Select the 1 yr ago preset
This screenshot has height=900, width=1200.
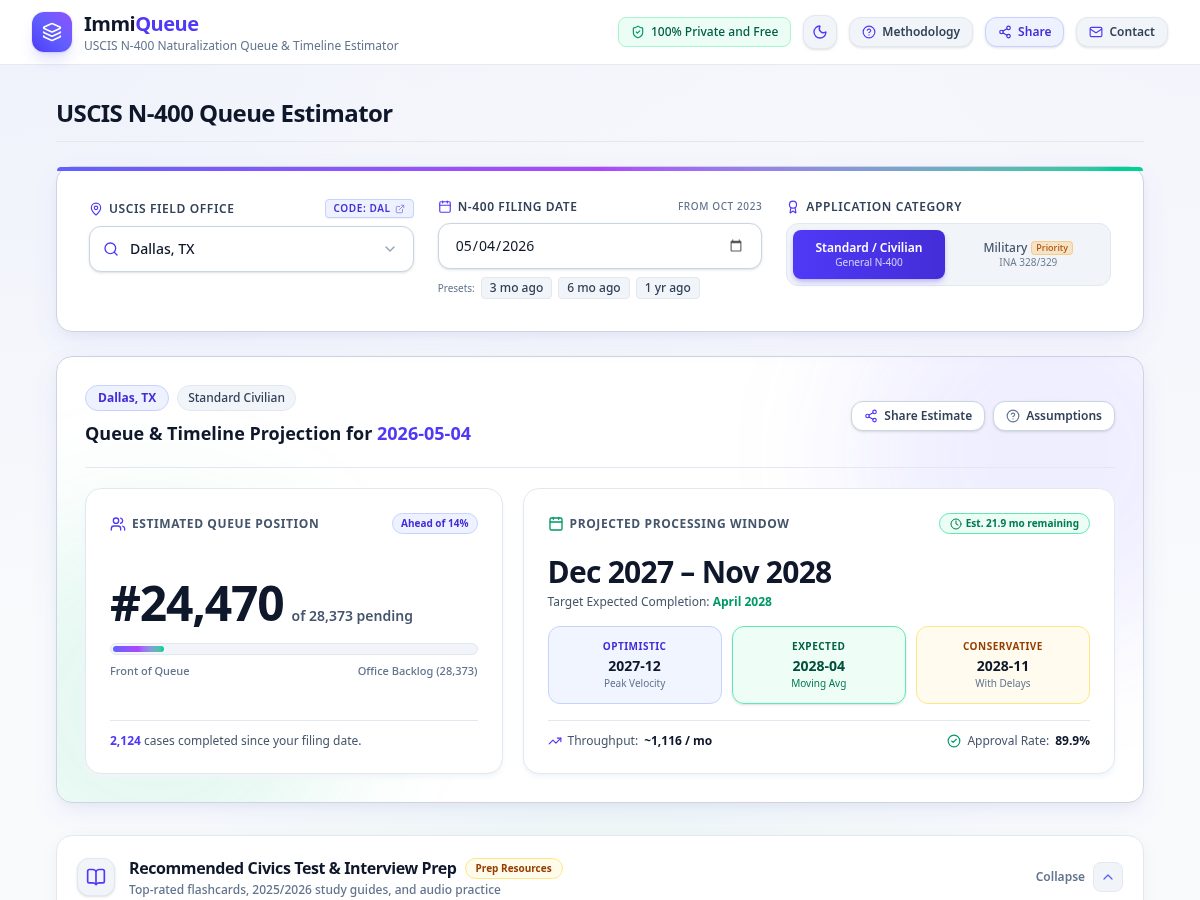coord(668,288)
